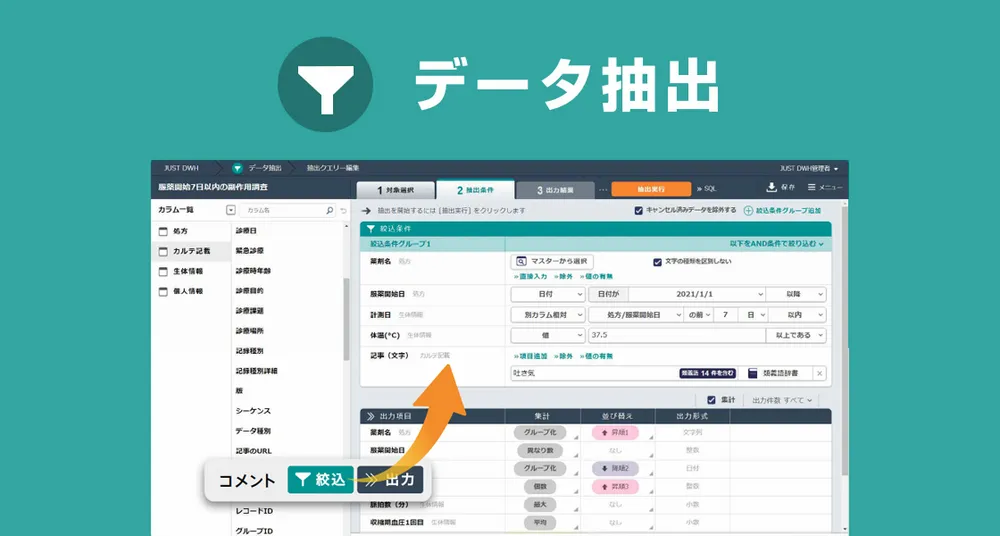This screenshot has height=536, width=1000.
Task: Go to JUST DWH in breadcrumb
Action: tap(181, 168)
